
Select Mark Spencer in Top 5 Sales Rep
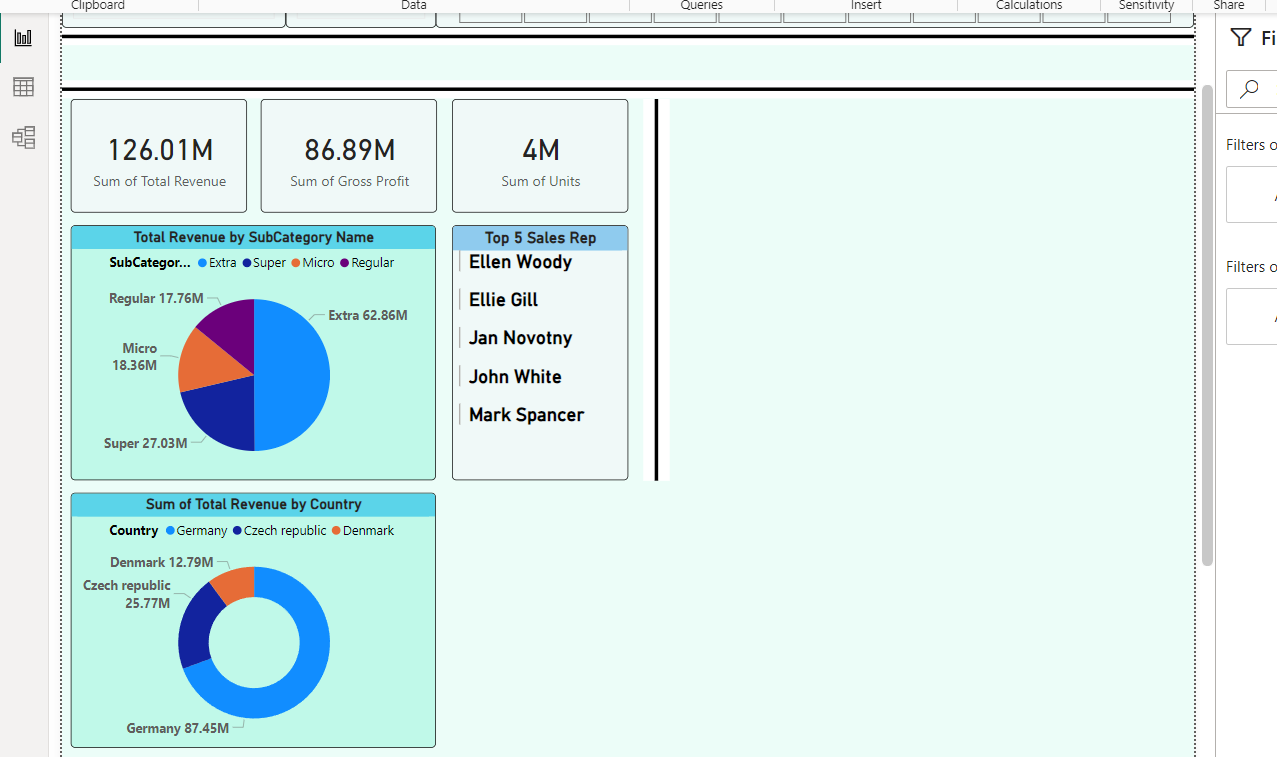pos(526,414)
